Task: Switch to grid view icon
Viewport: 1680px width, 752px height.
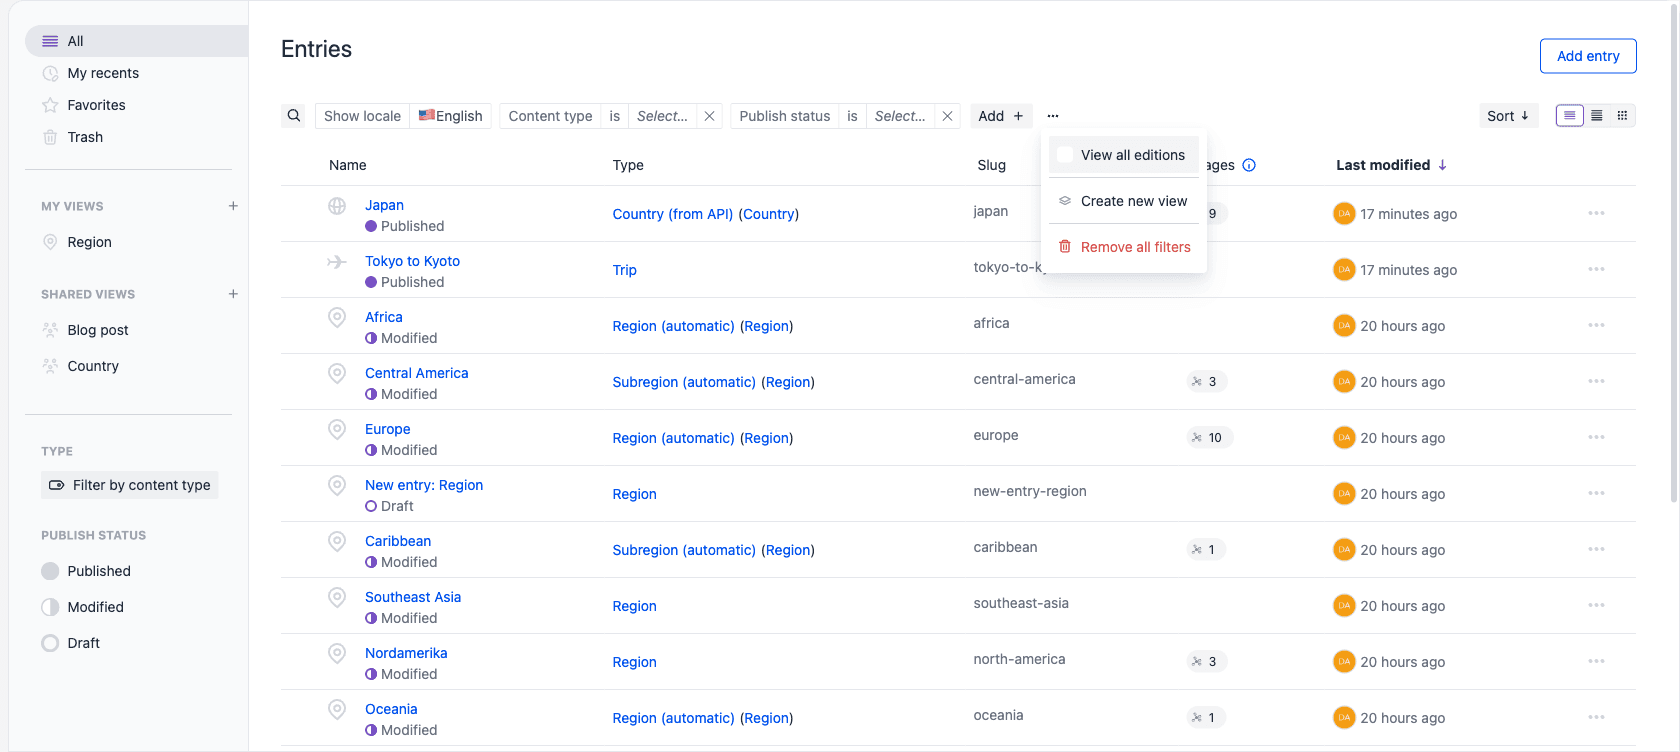Action: (x=1622, y=116)
